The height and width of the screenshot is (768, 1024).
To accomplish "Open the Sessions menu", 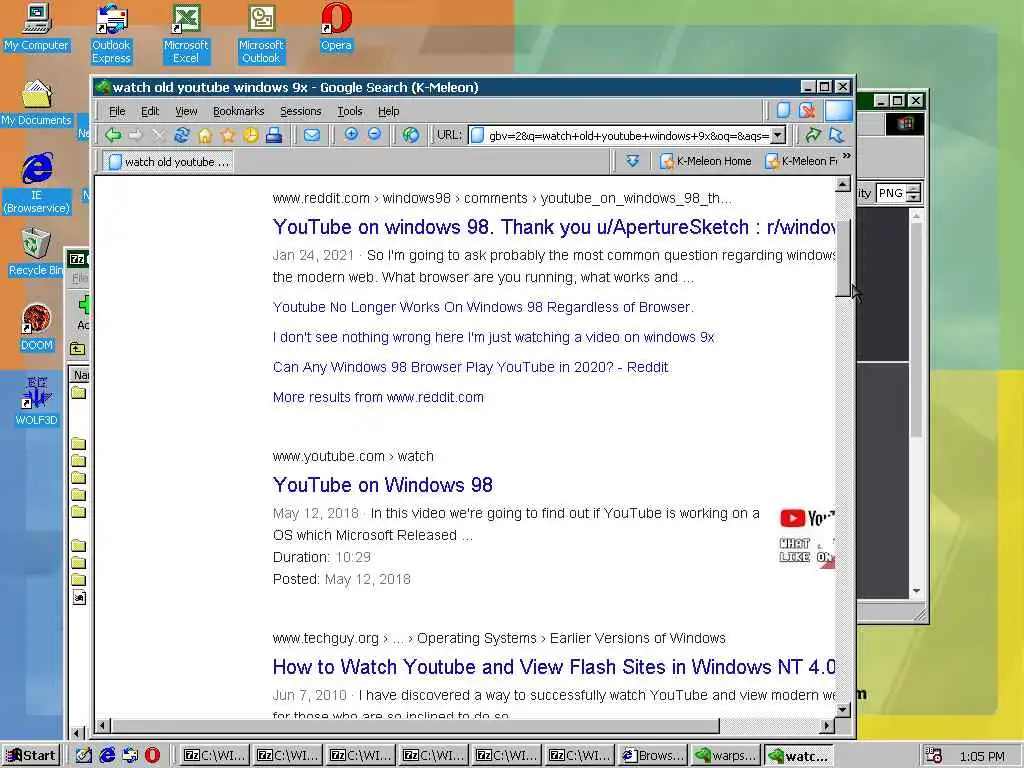I will (300, 111).
